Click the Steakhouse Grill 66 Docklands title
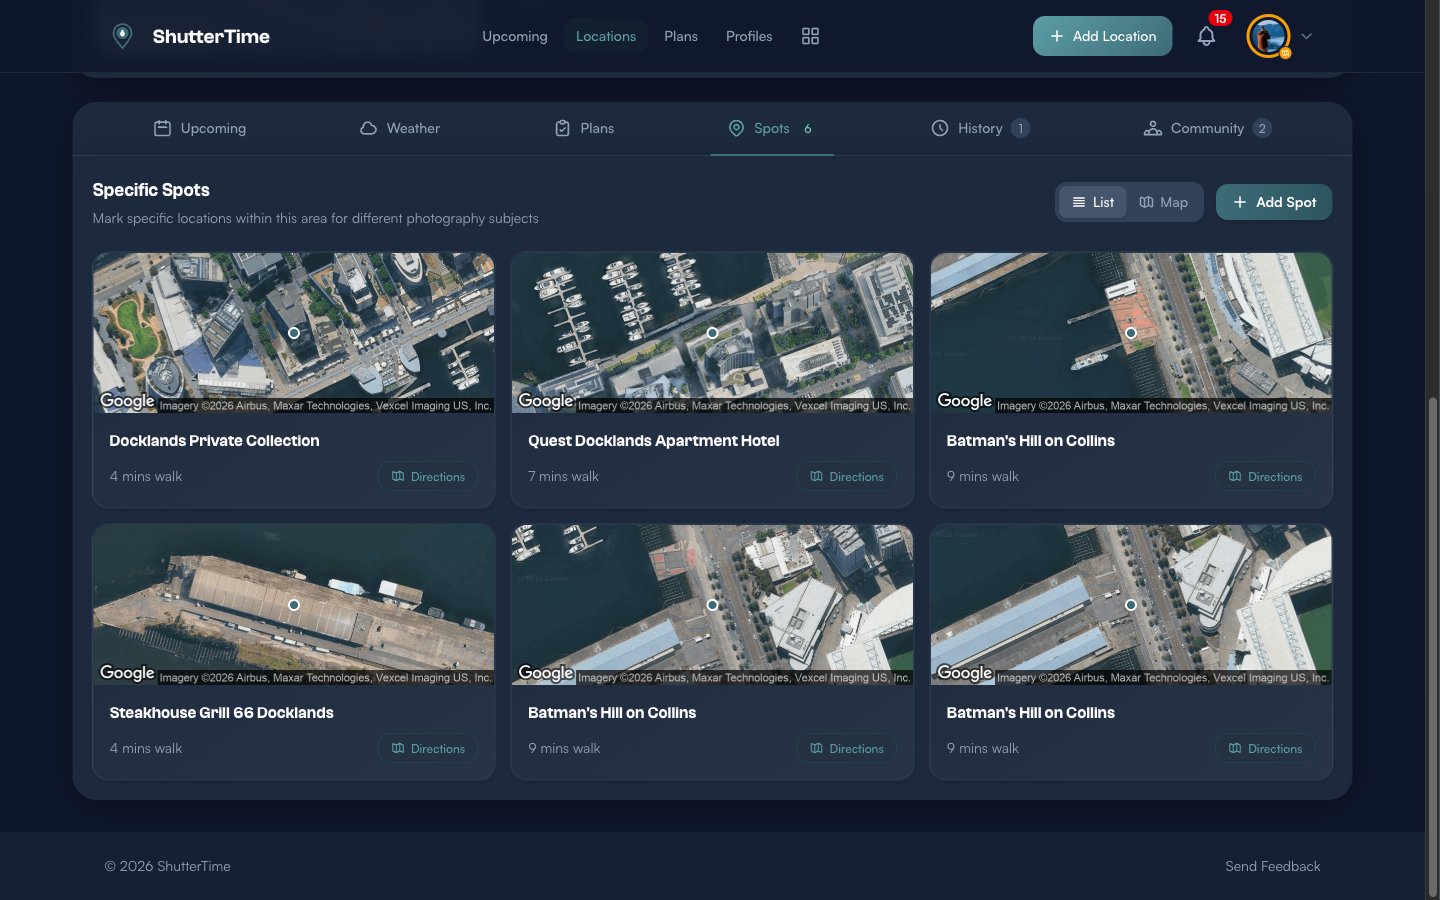 tap(221, 713)
